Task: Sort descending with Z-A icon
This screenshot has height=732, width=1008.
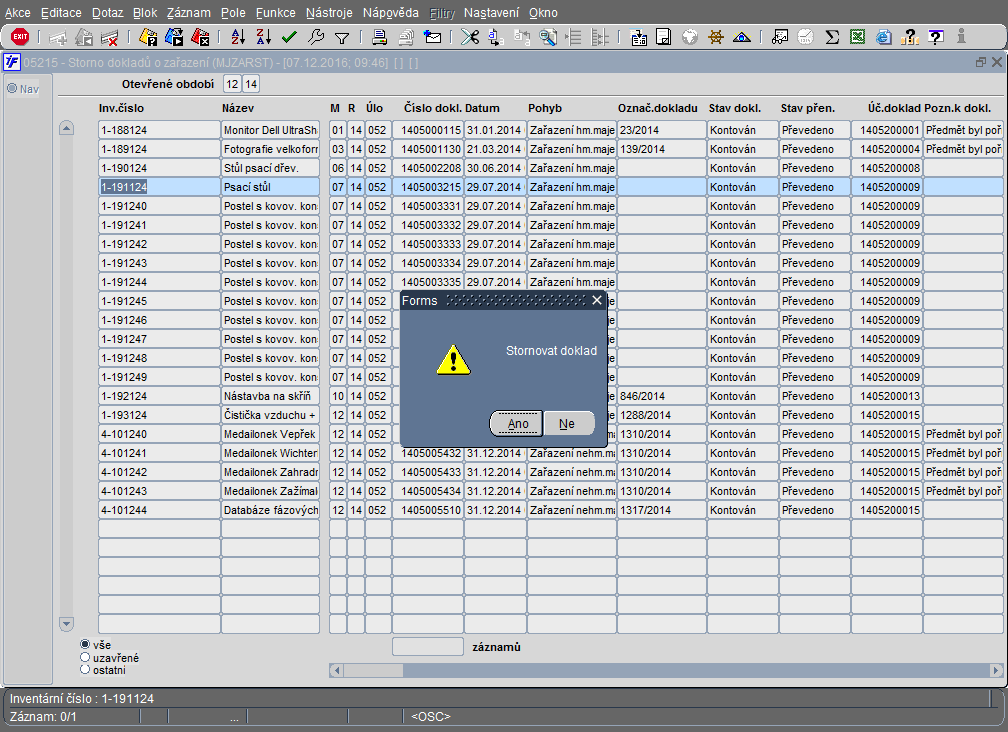Action: coord(264,37)
